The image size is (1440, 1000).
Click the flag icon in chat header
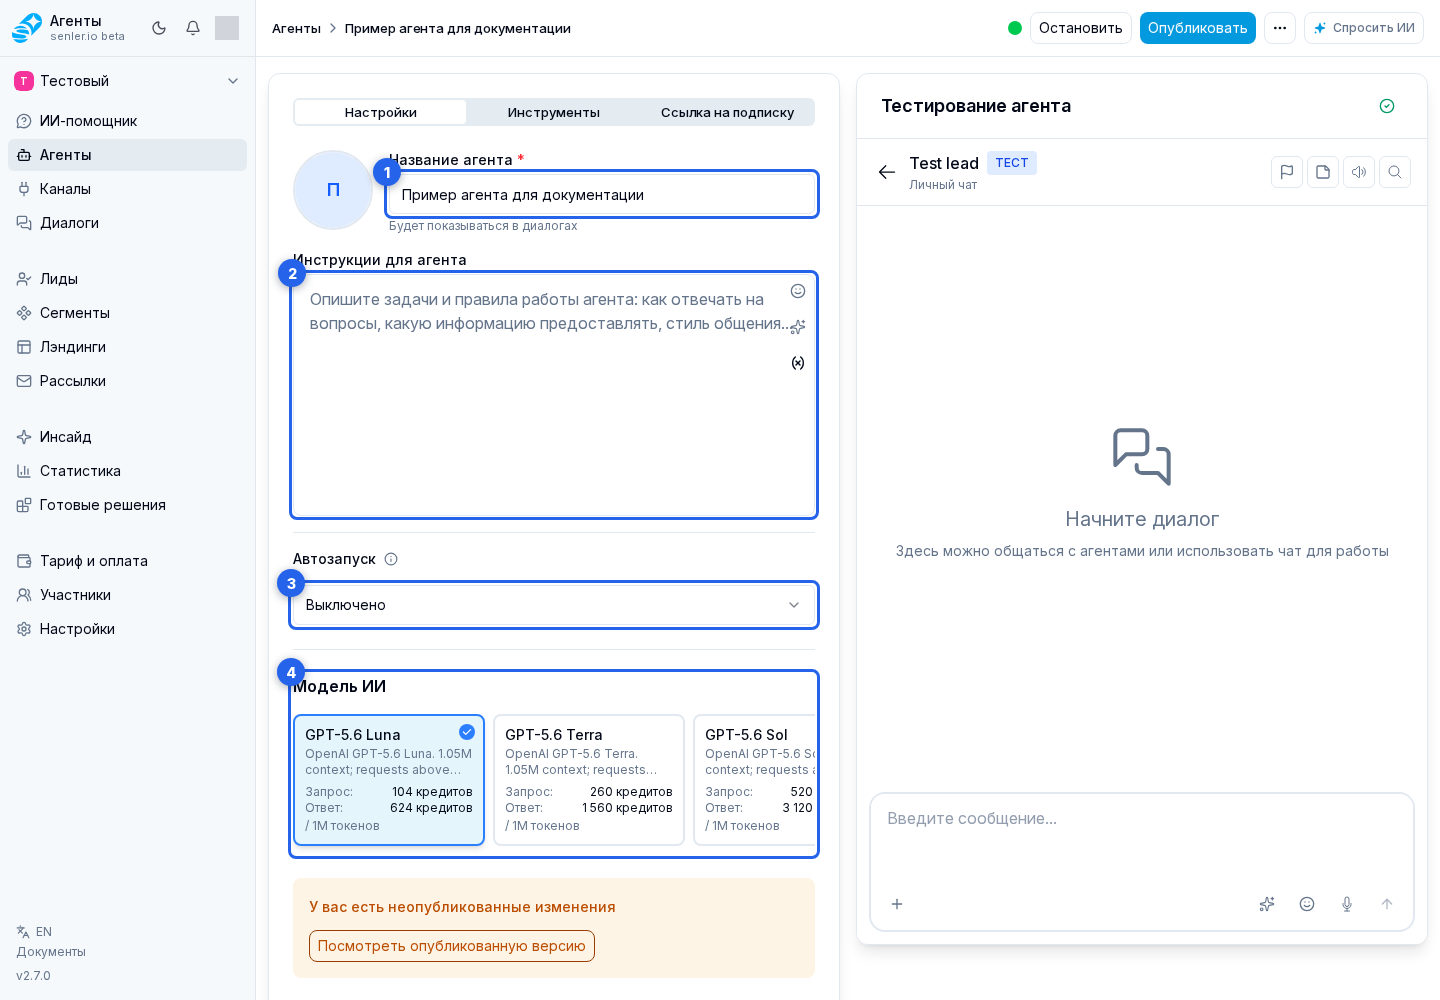(x=1287, y=172)
